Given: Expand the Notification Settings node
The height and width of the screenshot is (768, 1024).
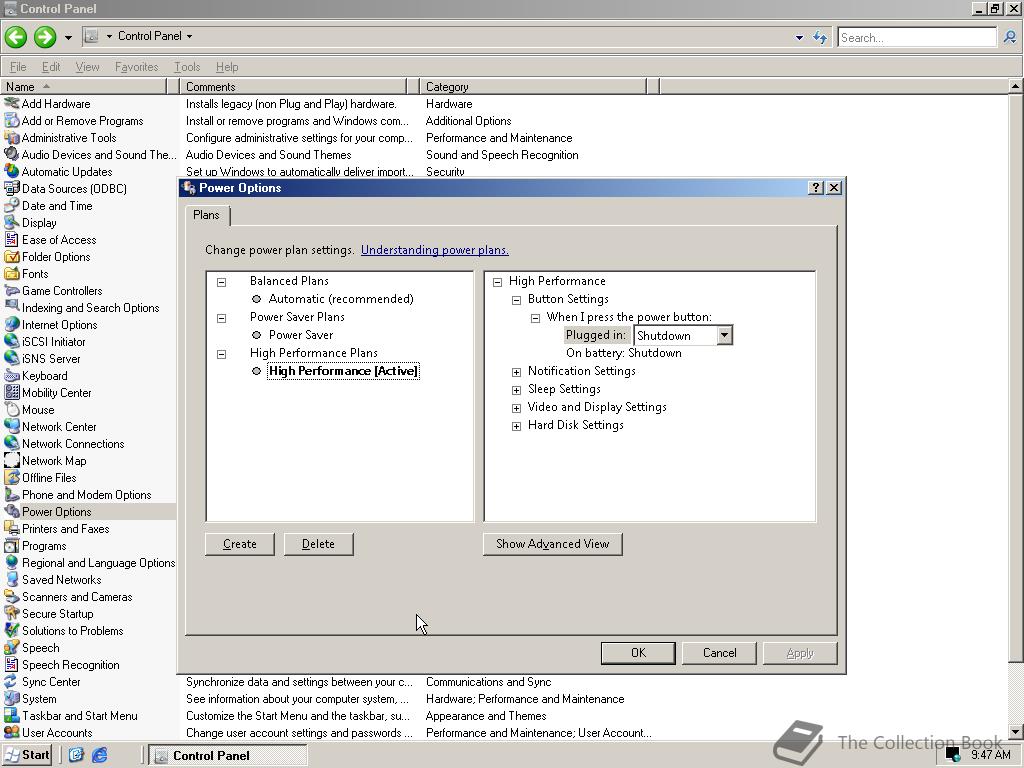Looking at the screenshot, I should pos(517,372).
